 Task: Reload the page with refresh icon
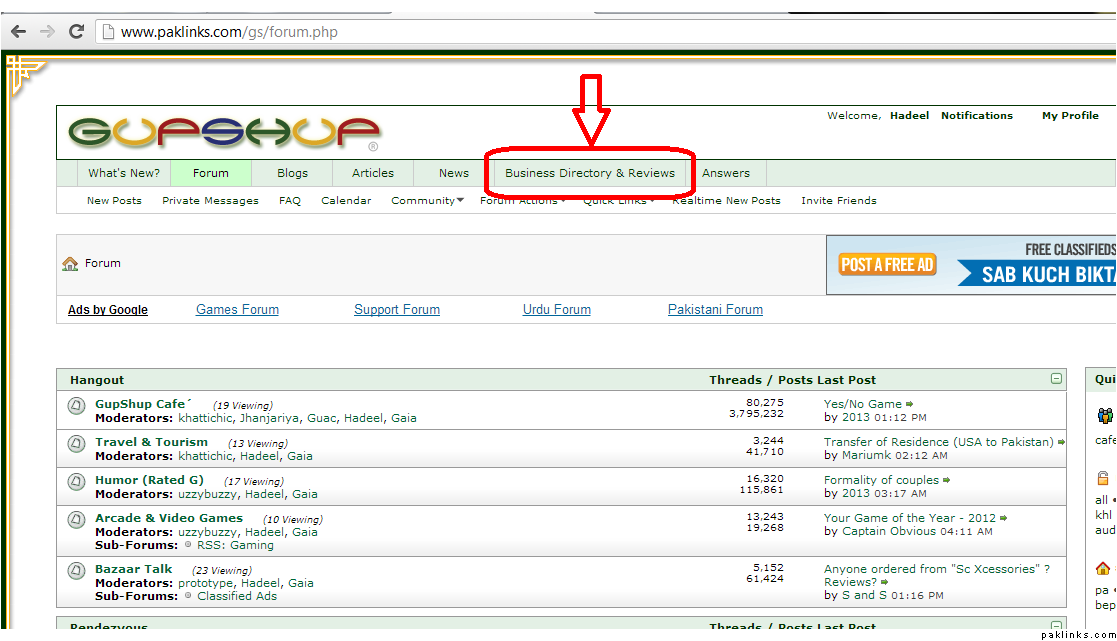pyautogui.click(x=76, y=31)
